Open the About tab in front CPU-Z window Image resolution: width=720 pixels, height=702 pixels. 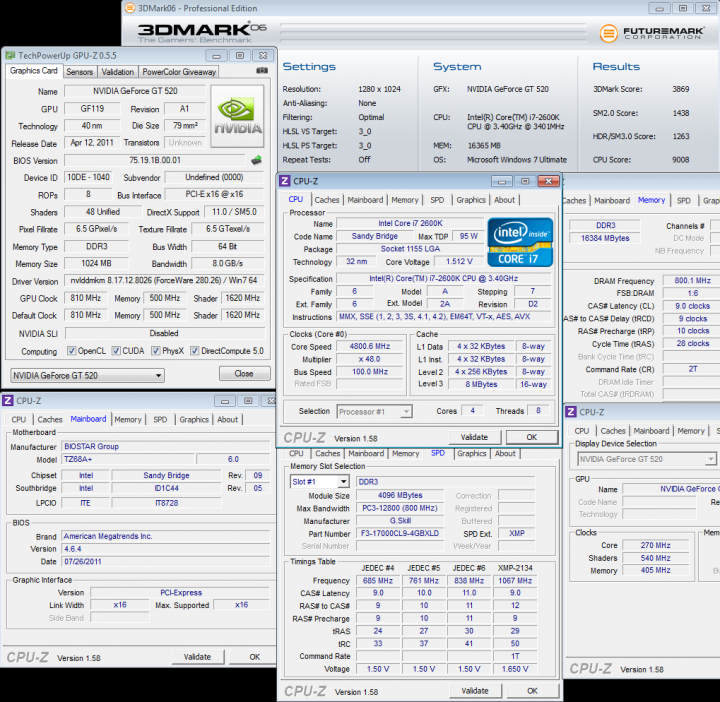[x=504, y=200]
